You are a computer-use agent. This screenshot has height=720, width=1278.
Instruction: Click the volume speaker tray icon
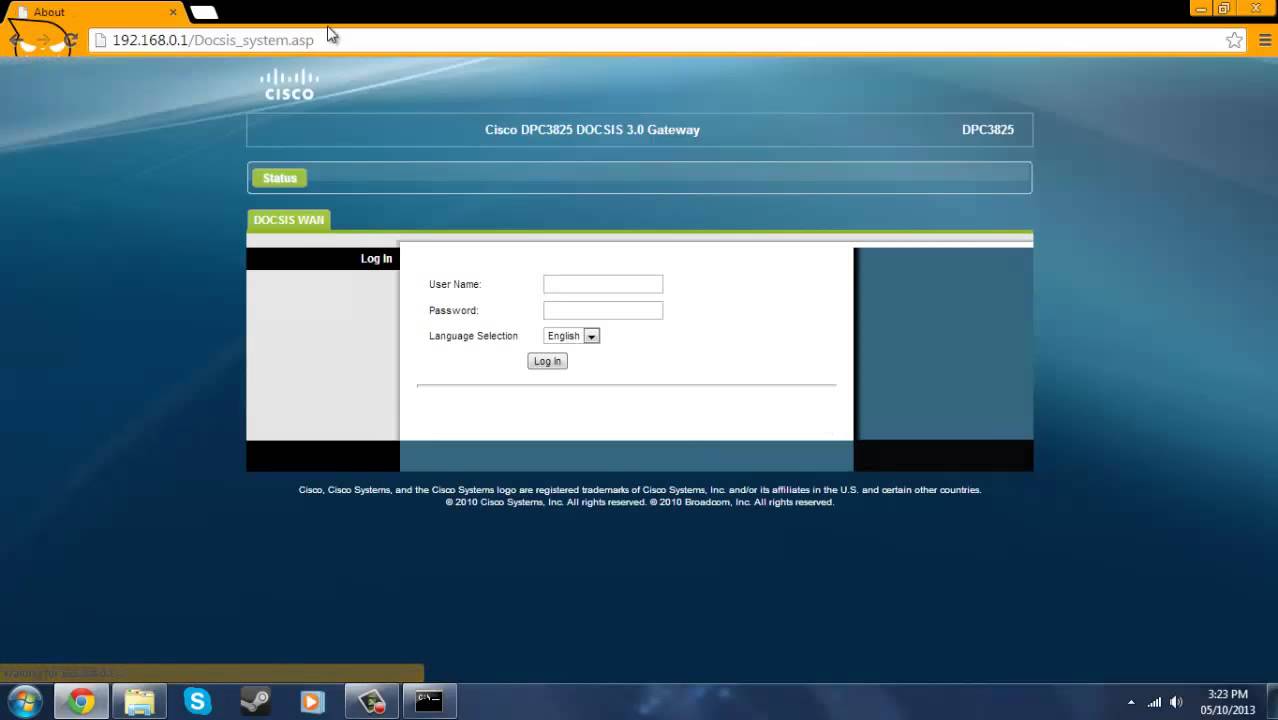click(1177, 702)
